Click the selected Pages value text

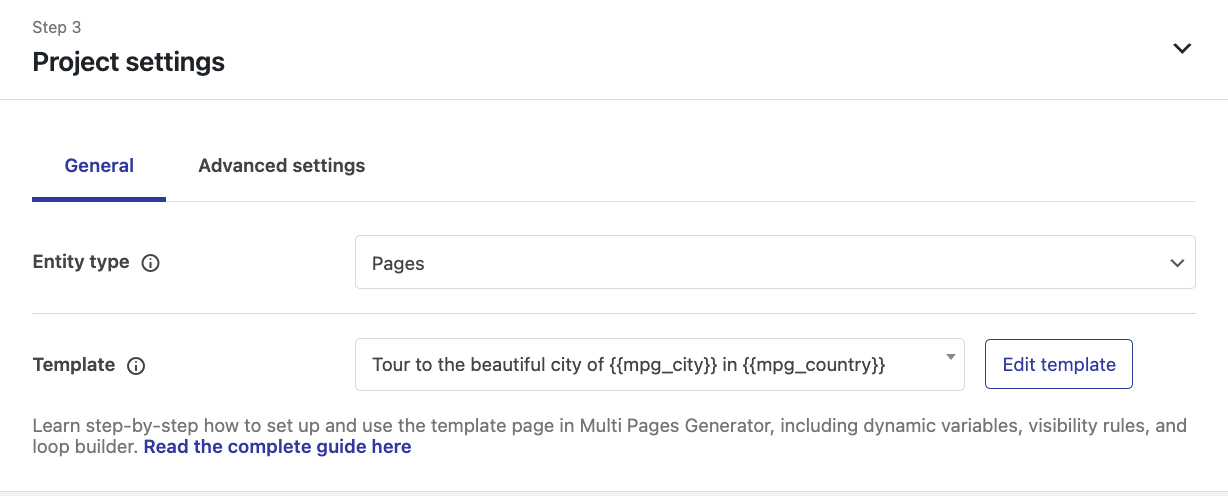click(398, 264)
